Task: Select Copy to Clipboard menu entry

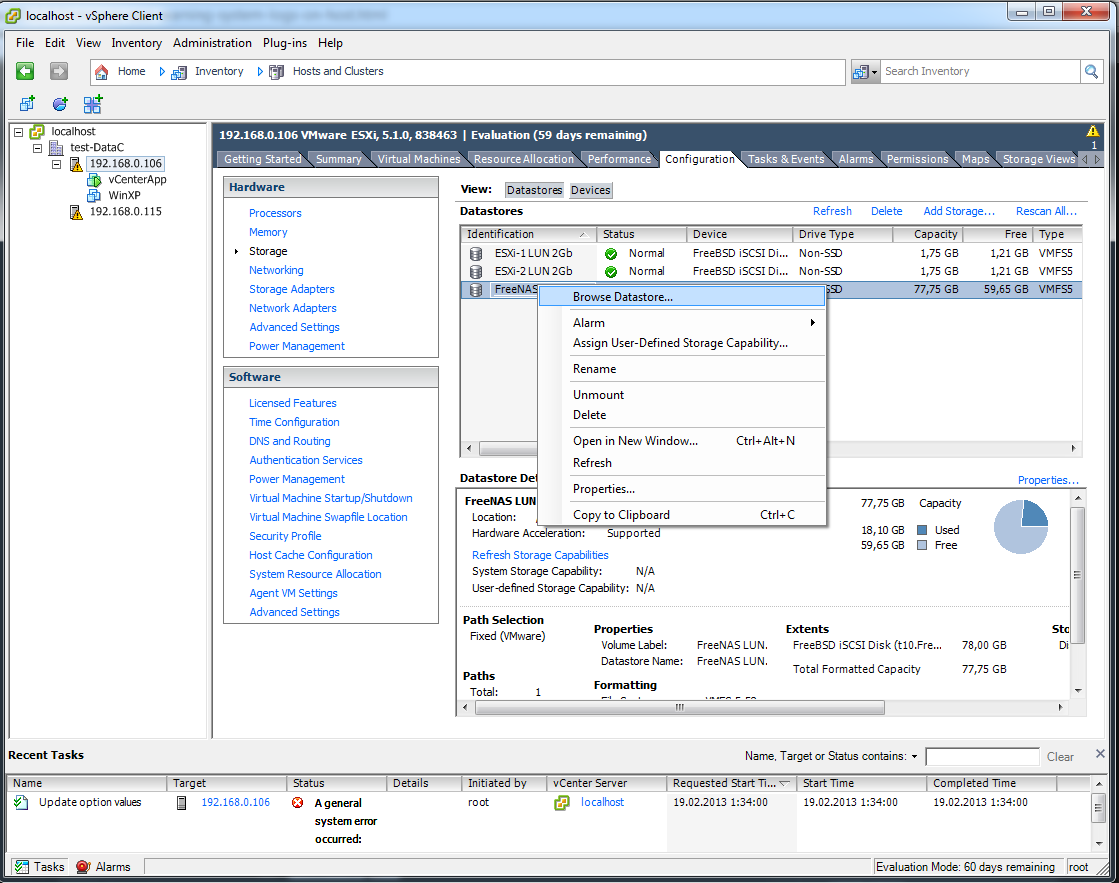Action: pos(682,515)
